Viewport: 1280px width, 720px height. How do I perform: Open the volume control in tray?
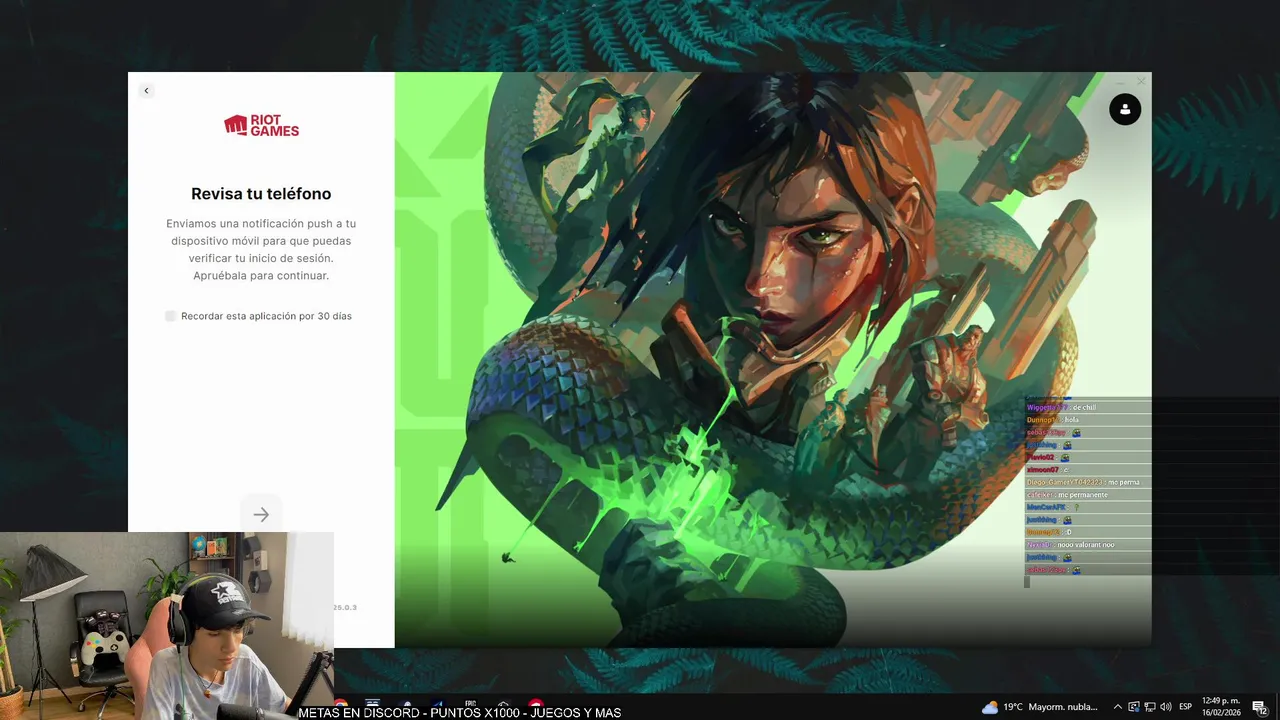click(x=1166, y=707)
